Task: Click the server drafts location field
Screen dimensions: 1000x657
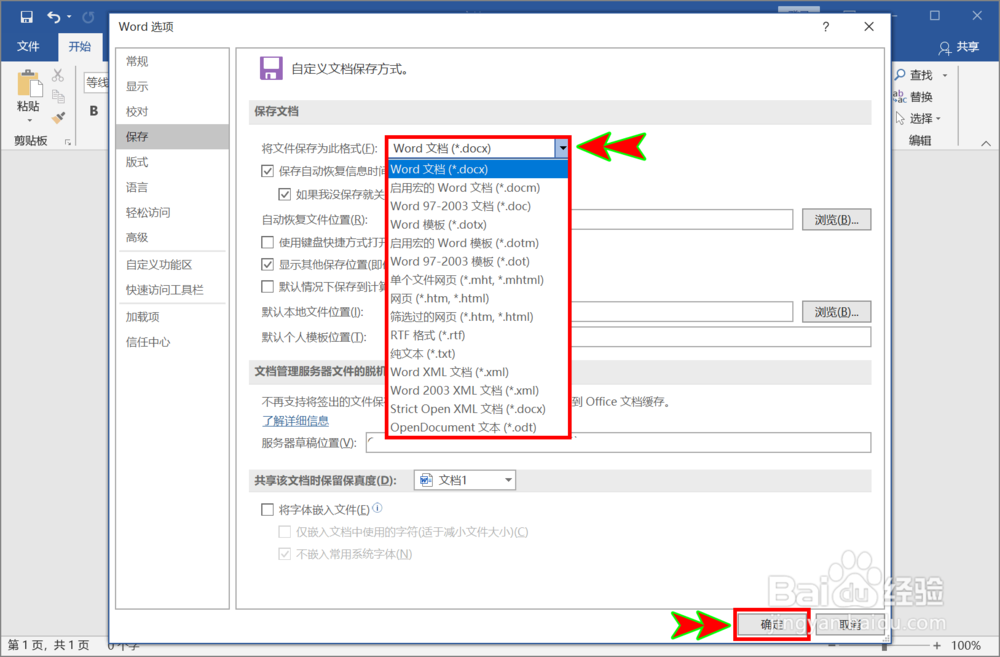Action: pos(619,442)
